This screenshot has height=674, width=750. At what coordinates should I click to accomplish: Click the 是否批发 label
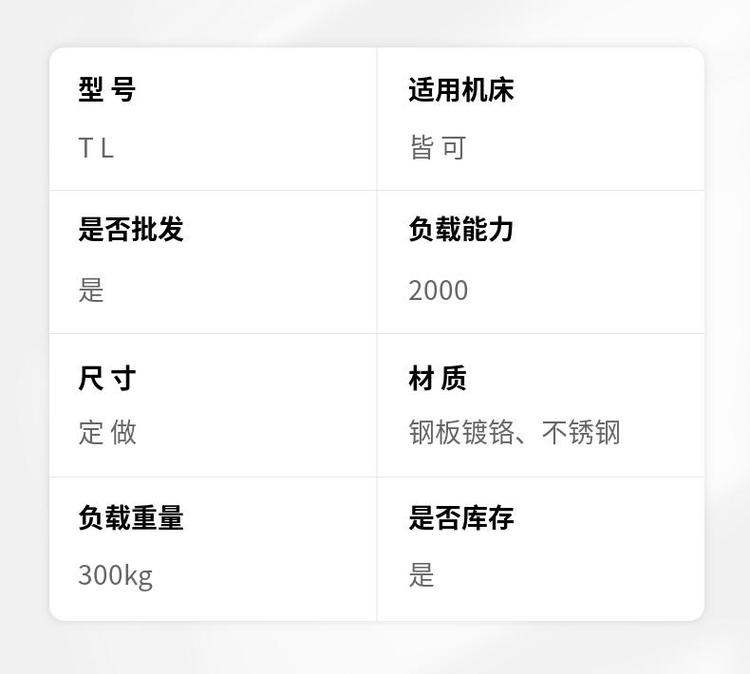coord(131,229)
